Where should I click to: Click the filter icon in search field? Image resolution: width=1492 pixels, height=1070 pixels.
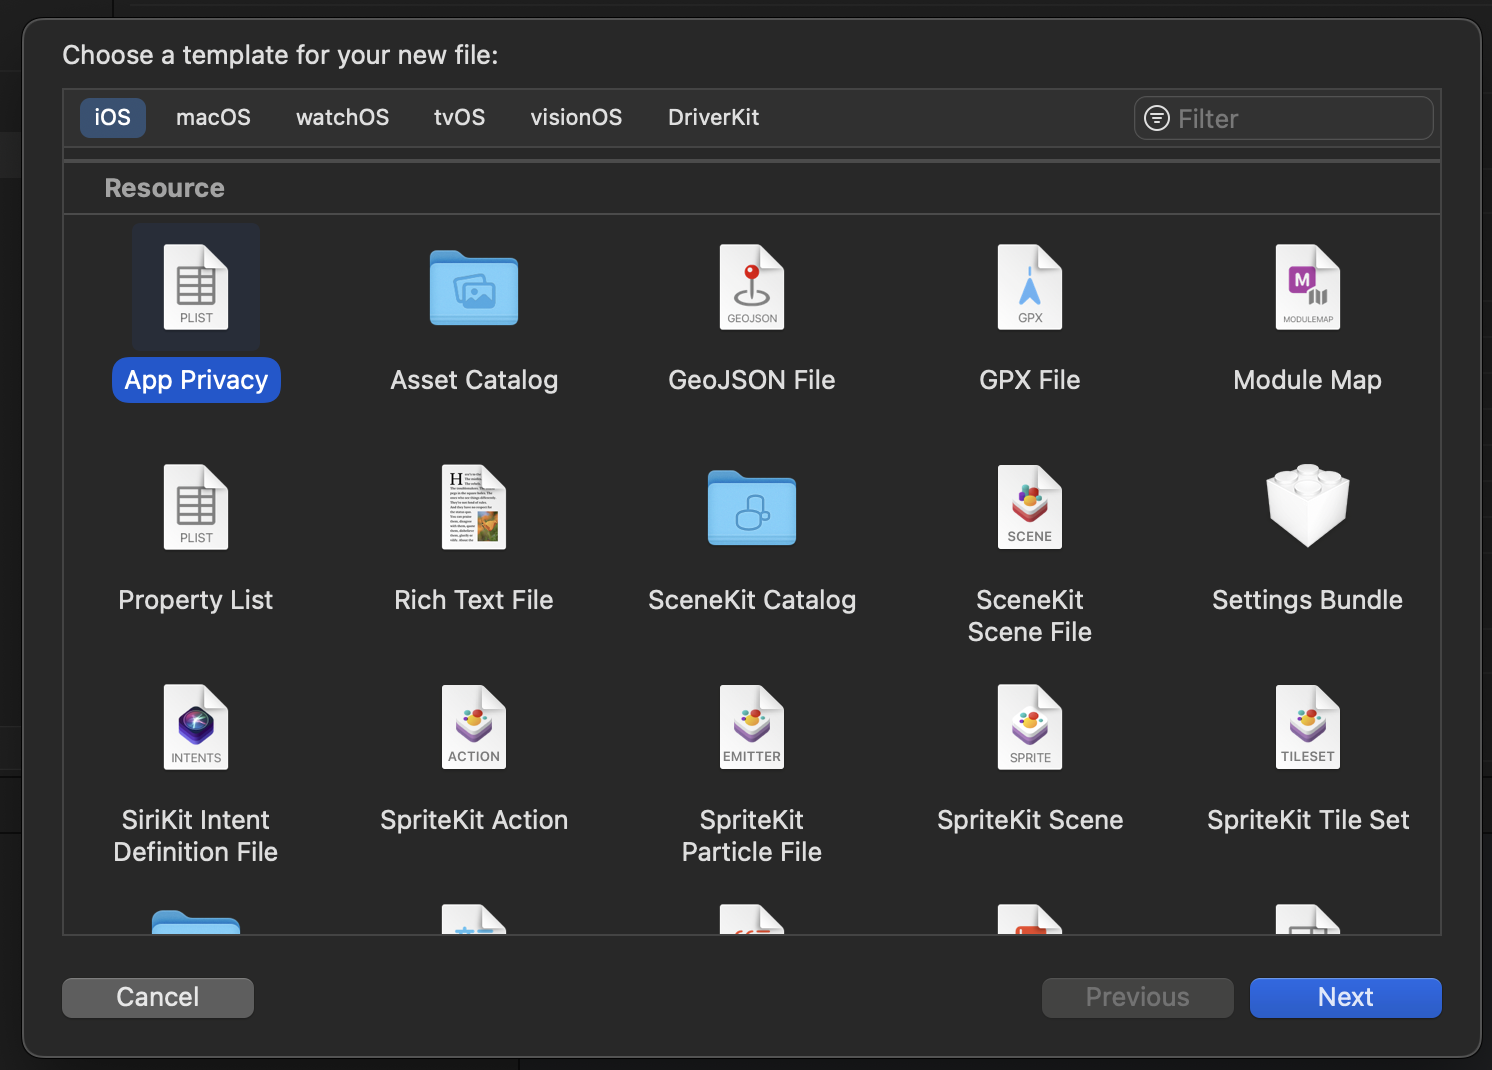click(x=1157, y=118)
